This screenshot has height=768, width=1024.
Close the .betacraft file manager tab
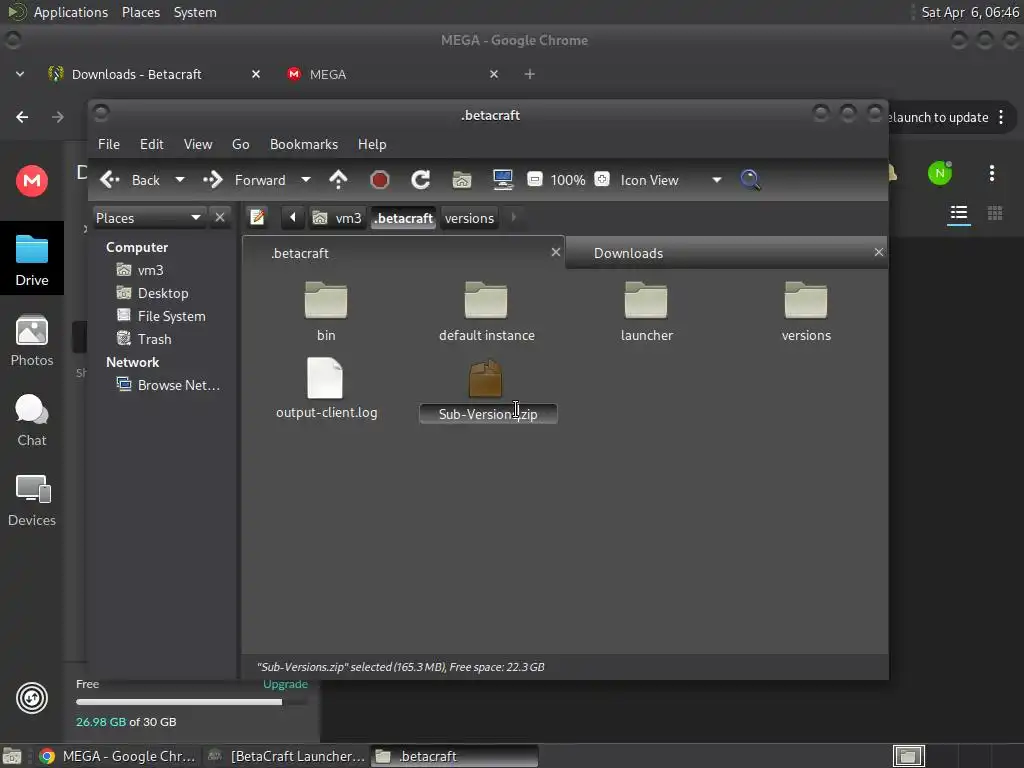coord(556,252)
